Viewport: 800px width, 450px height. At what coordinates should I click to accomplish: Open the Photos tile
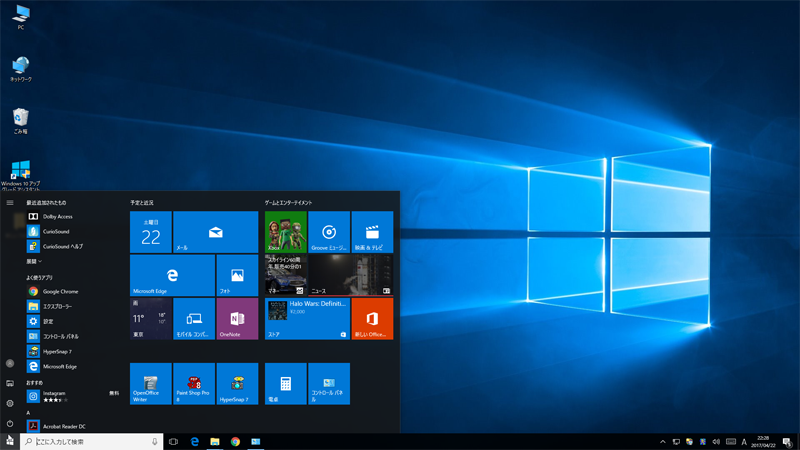point(237,276)
